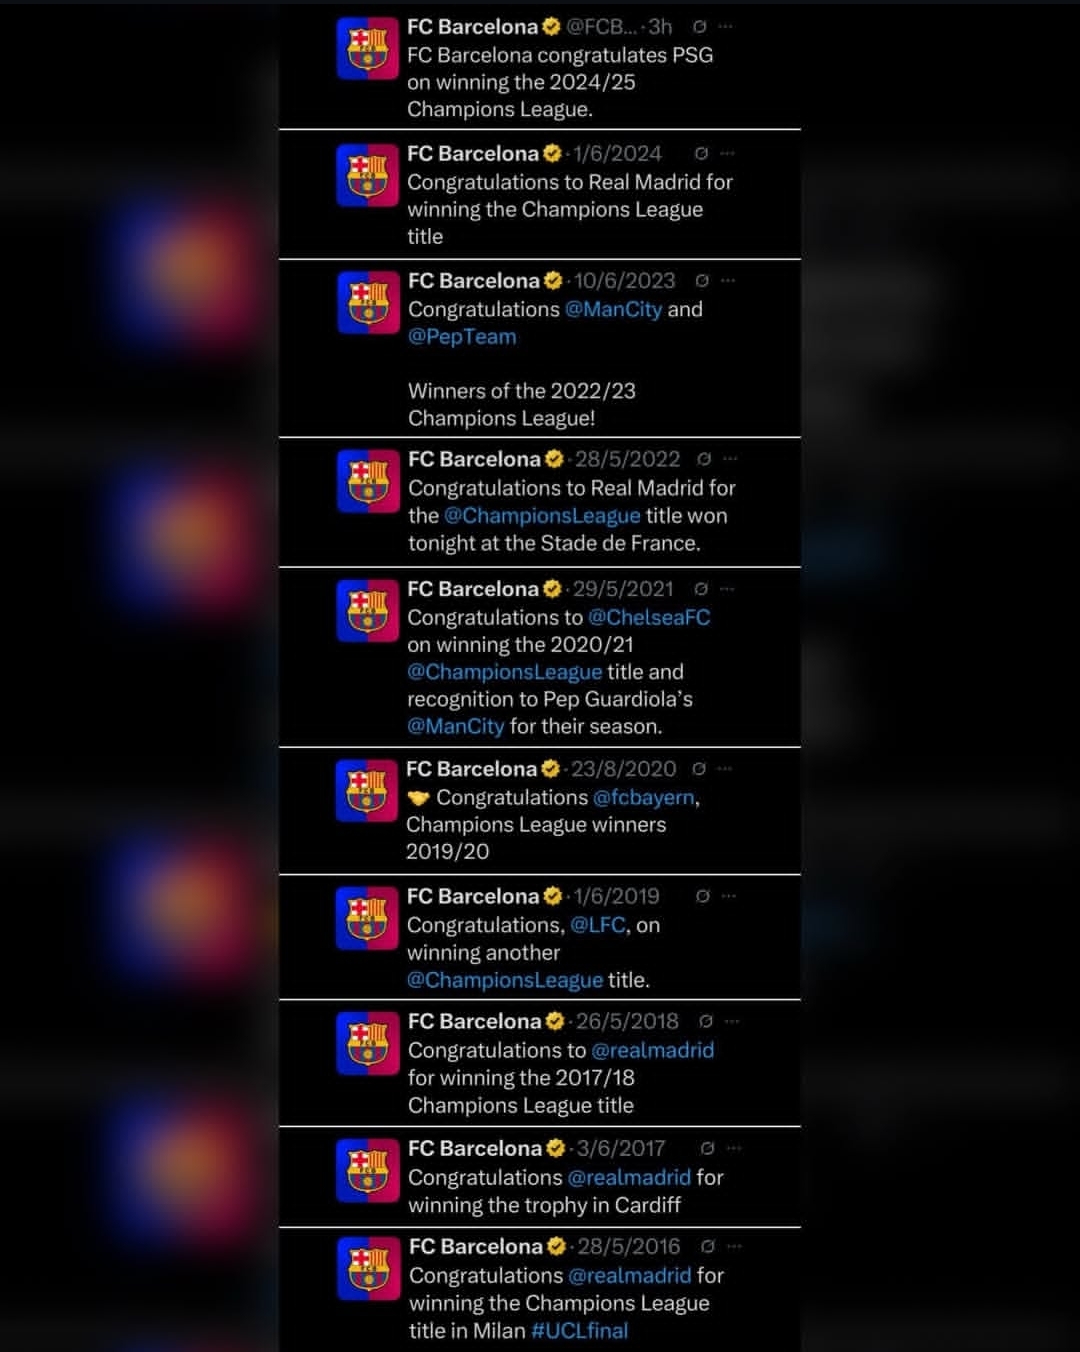Open the three-dot menu on the 1/6/2019 tweet
The height and width of the screenshot is (1352, 1080).
tap(729, 896)
